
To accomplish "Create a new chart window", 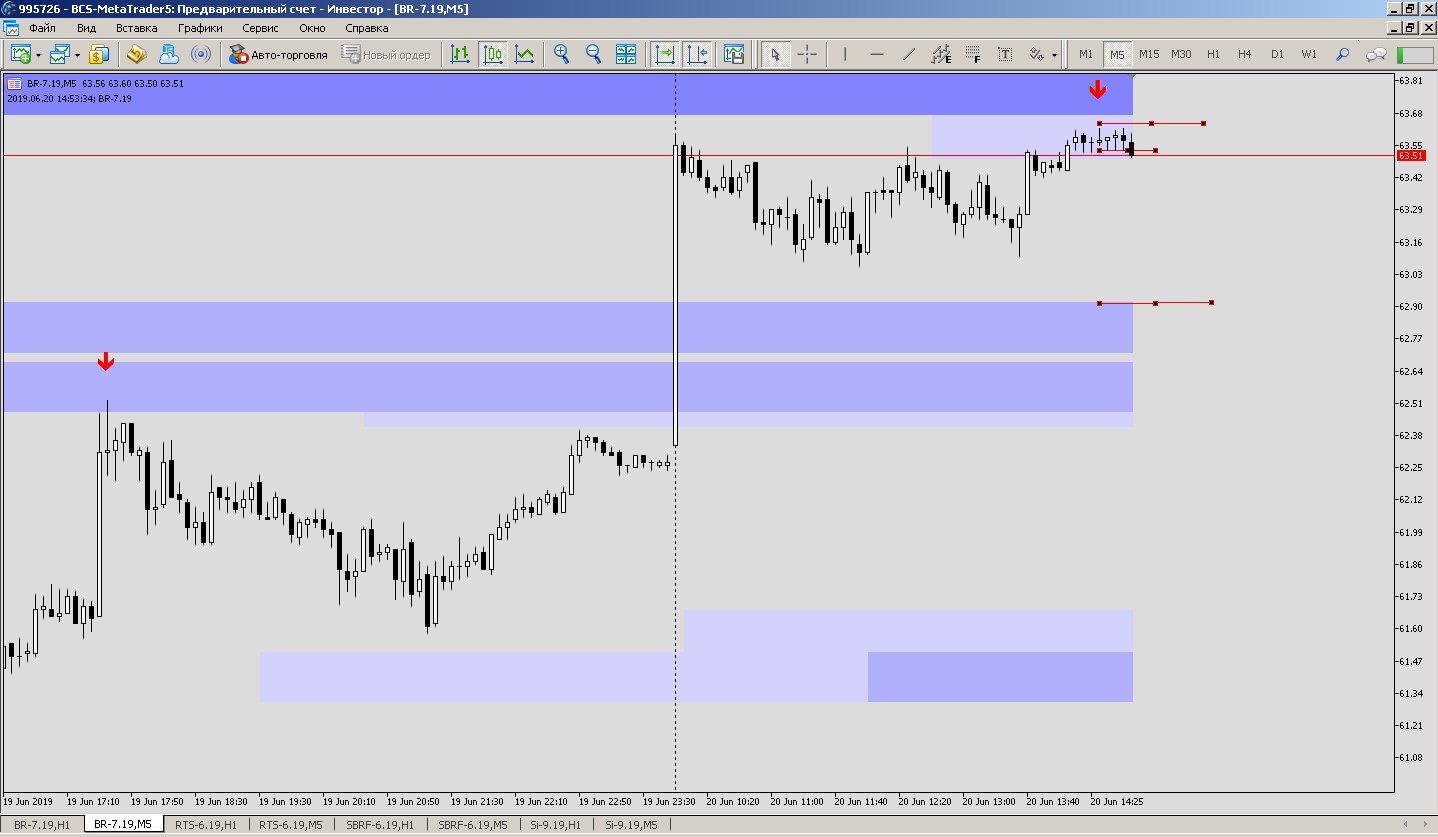I will click(x=20, y=54).
